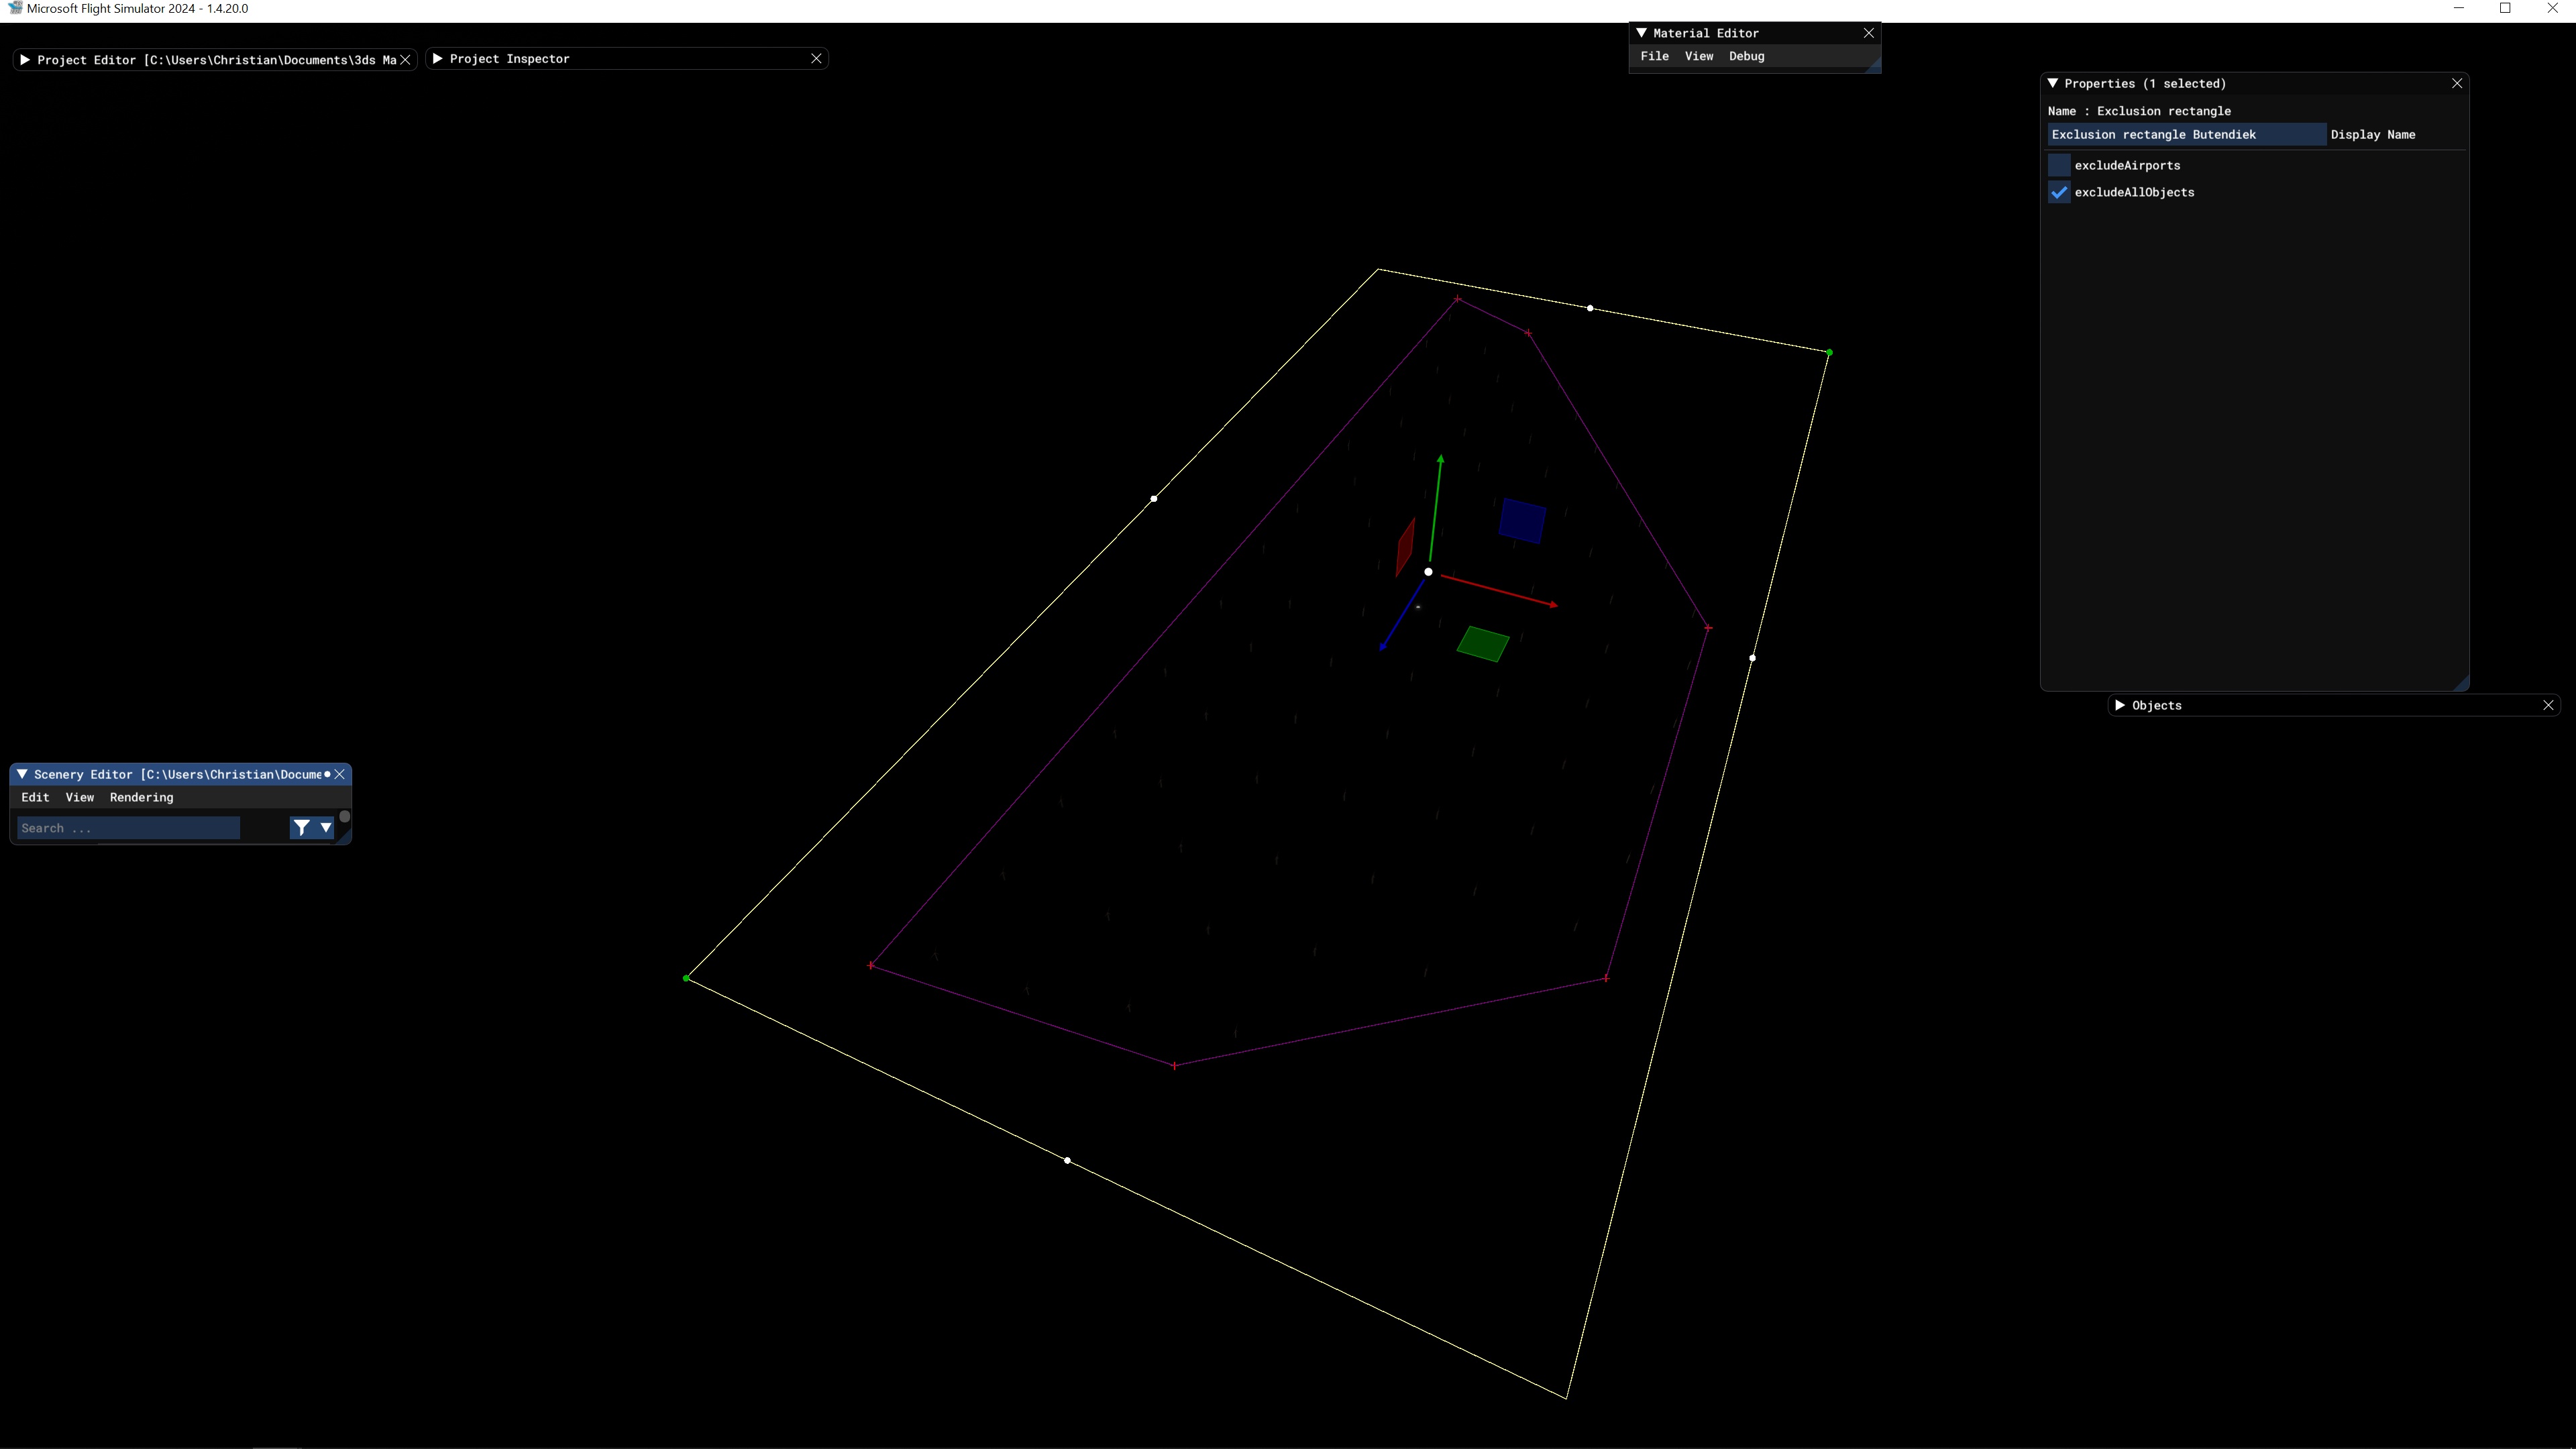The image size is (2576, 1449).
Task: Collapse the Material Editor panel
Action: (x=1641, y=33)
